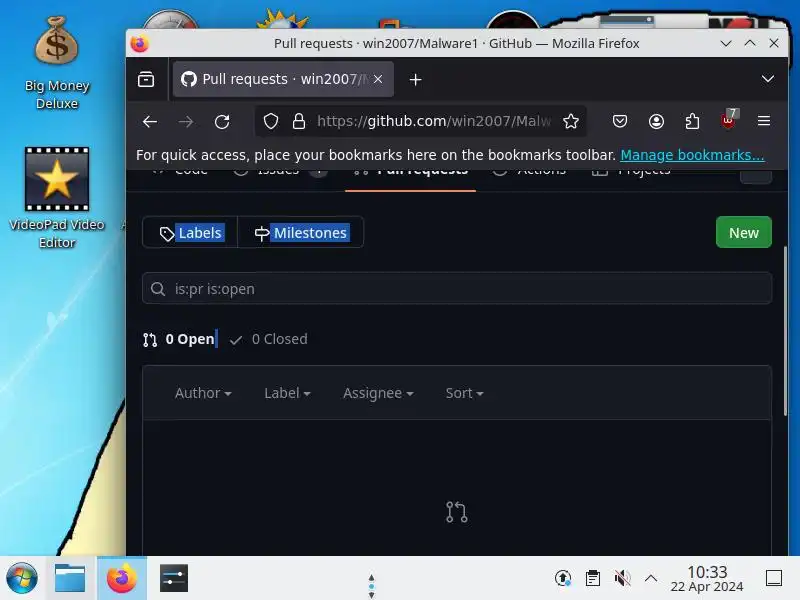Click the page vertical scrollbar thumb
This screenshot has height=600, width=800.
[785, 331]
